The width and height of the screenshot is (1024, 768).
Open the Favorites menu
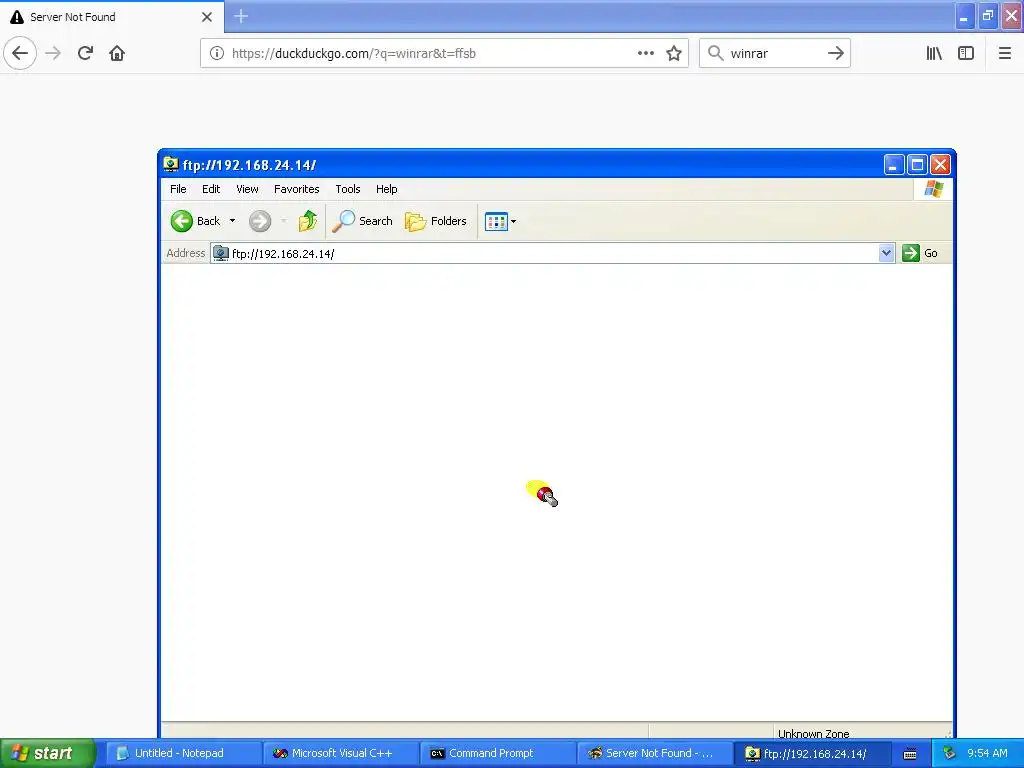(296, 189)
